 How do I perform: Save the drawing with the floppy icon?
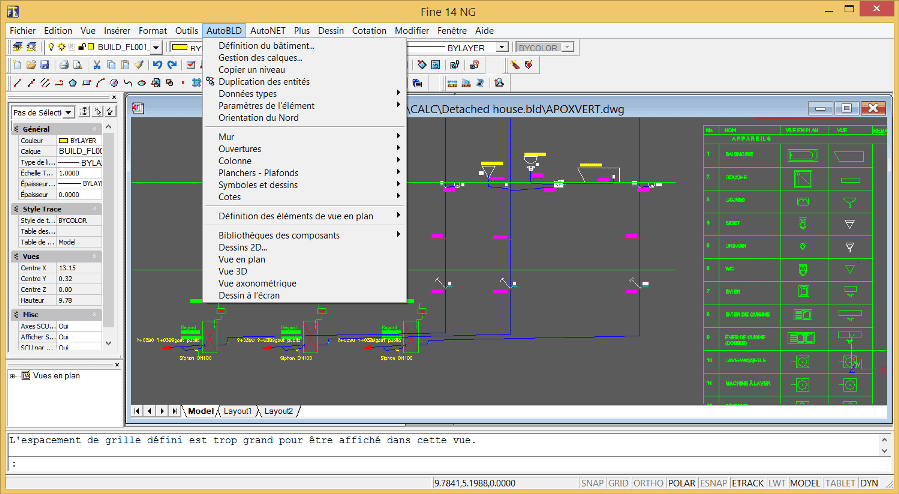point(44,65)
